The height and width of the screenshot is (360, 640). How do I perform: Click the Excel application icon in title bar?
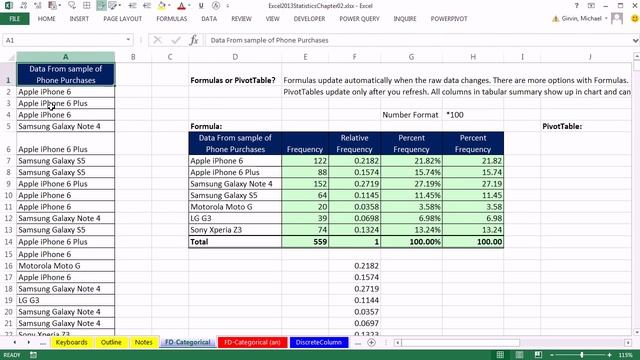click(x=8, y=6)
